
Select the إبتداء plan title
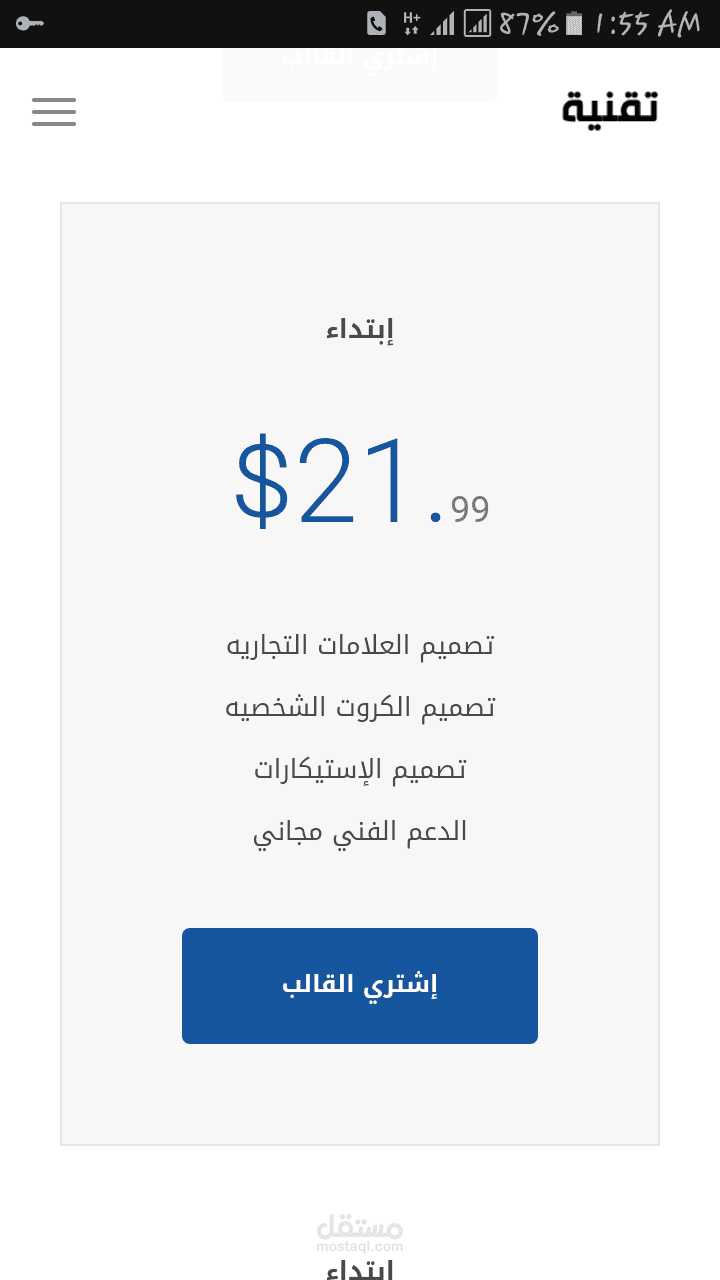coord(360,329)
